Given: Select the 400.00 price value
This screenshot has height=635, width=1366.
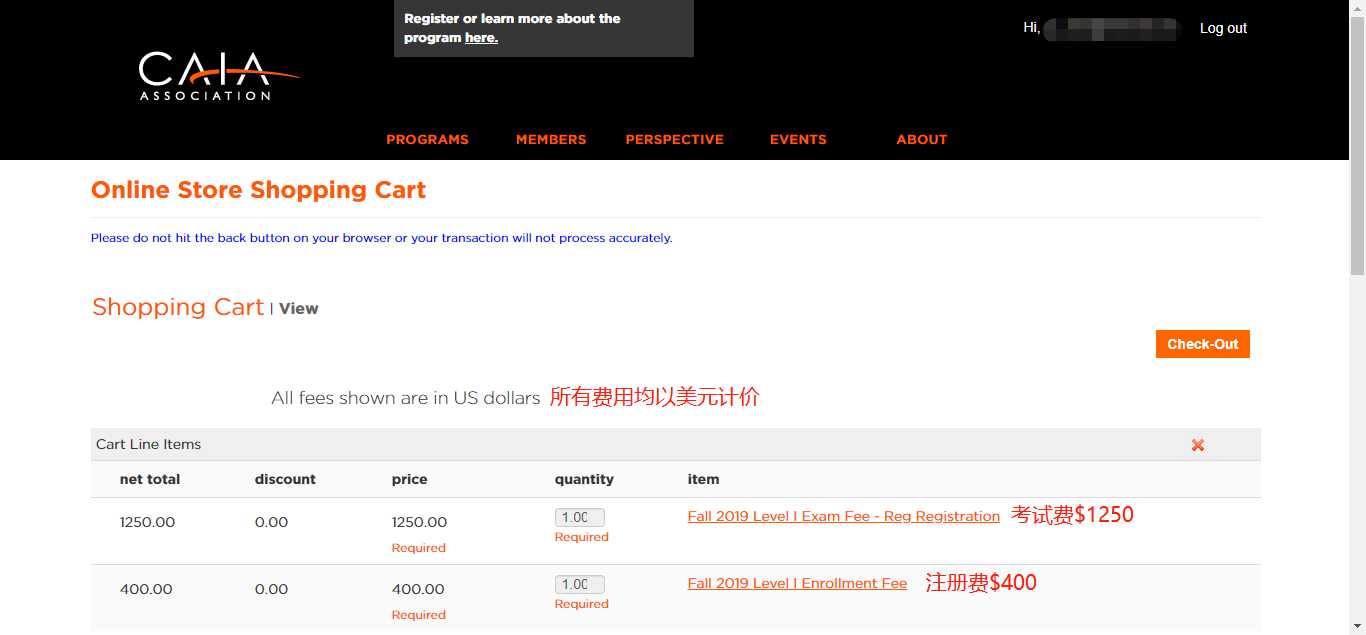Looking at the screenshot, I should [x=418, y=589].
